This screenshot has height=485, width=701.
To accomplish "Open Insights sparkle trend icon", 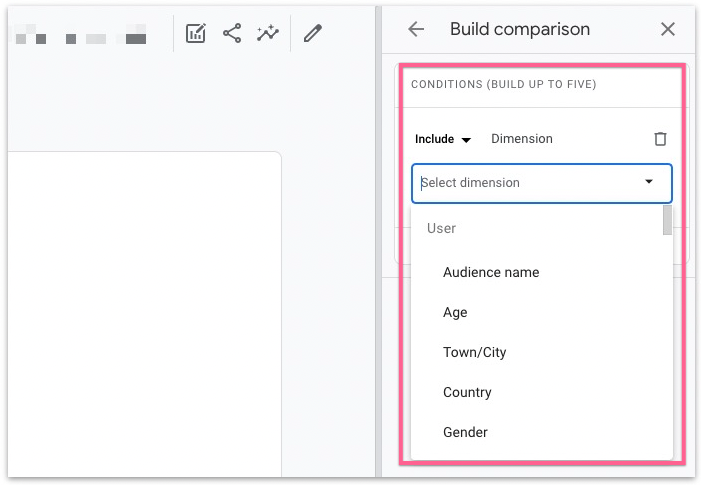I will [x=267, y=34].
